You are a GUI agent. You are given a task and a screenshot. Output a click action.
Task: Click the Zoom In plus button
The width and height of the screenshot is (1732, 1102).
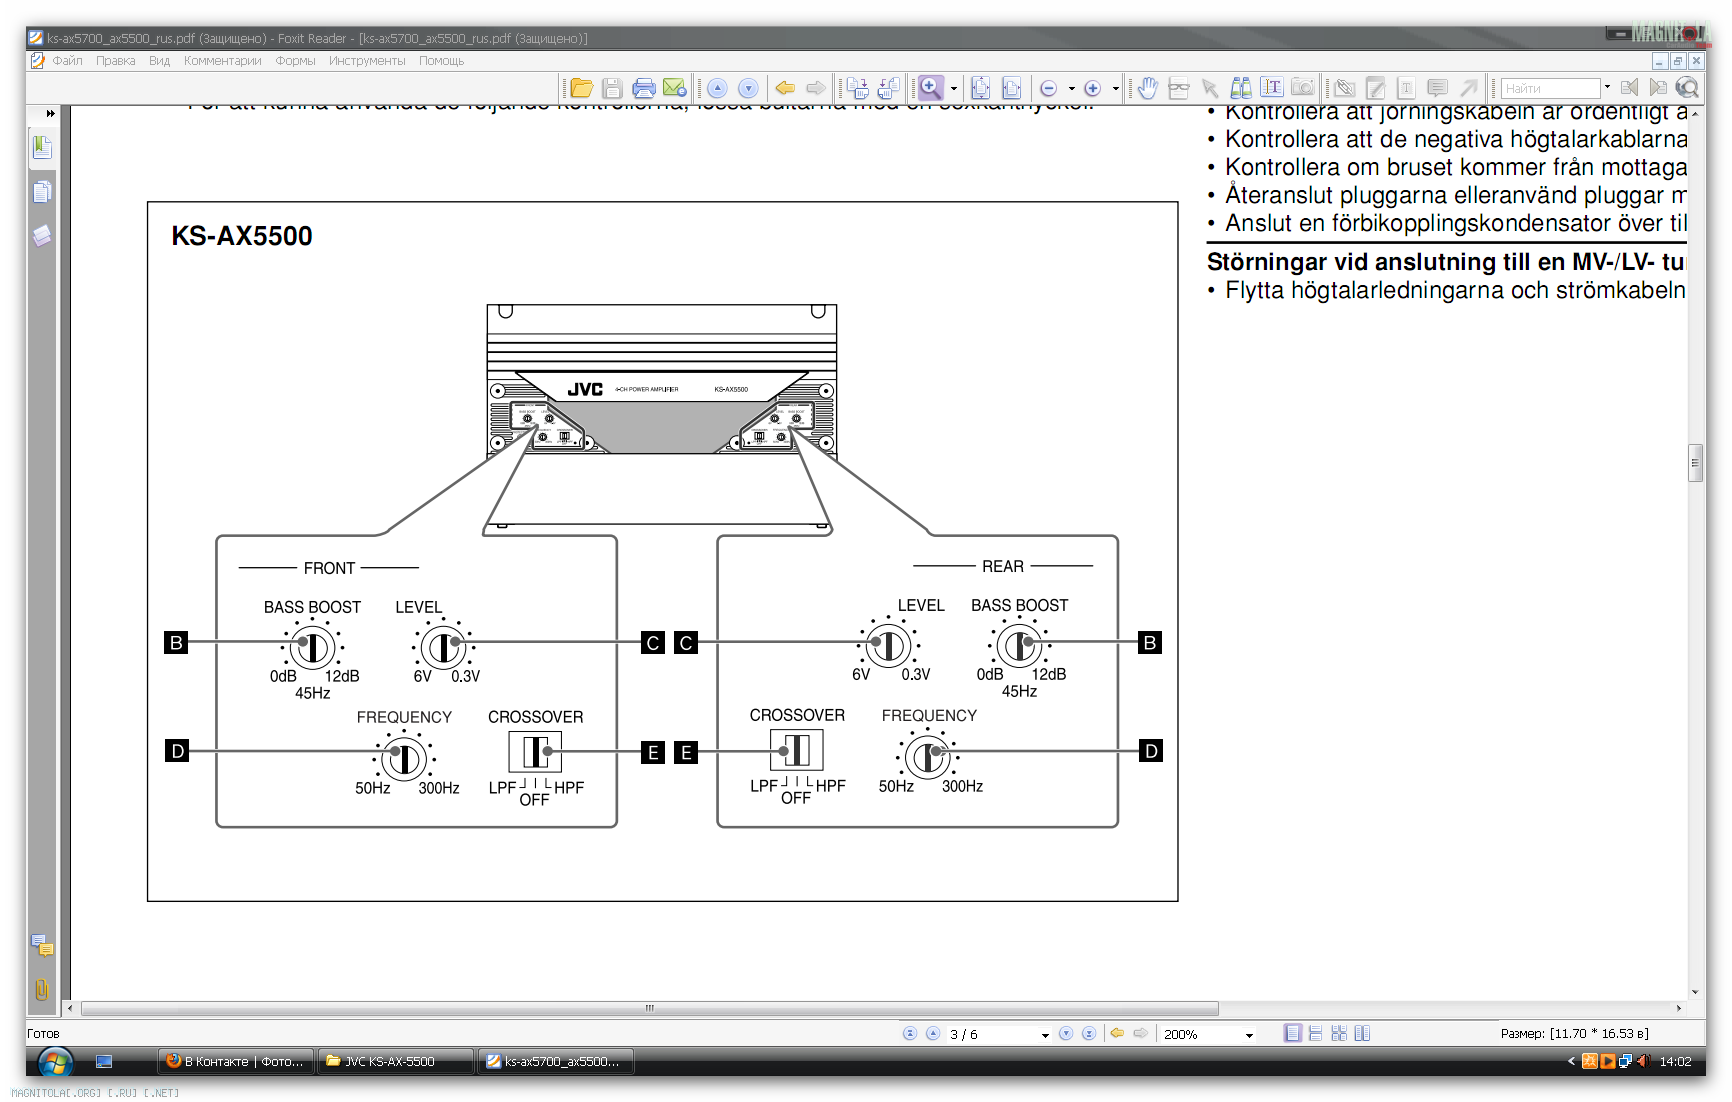pyautogui.click(x=1093, y=88)
